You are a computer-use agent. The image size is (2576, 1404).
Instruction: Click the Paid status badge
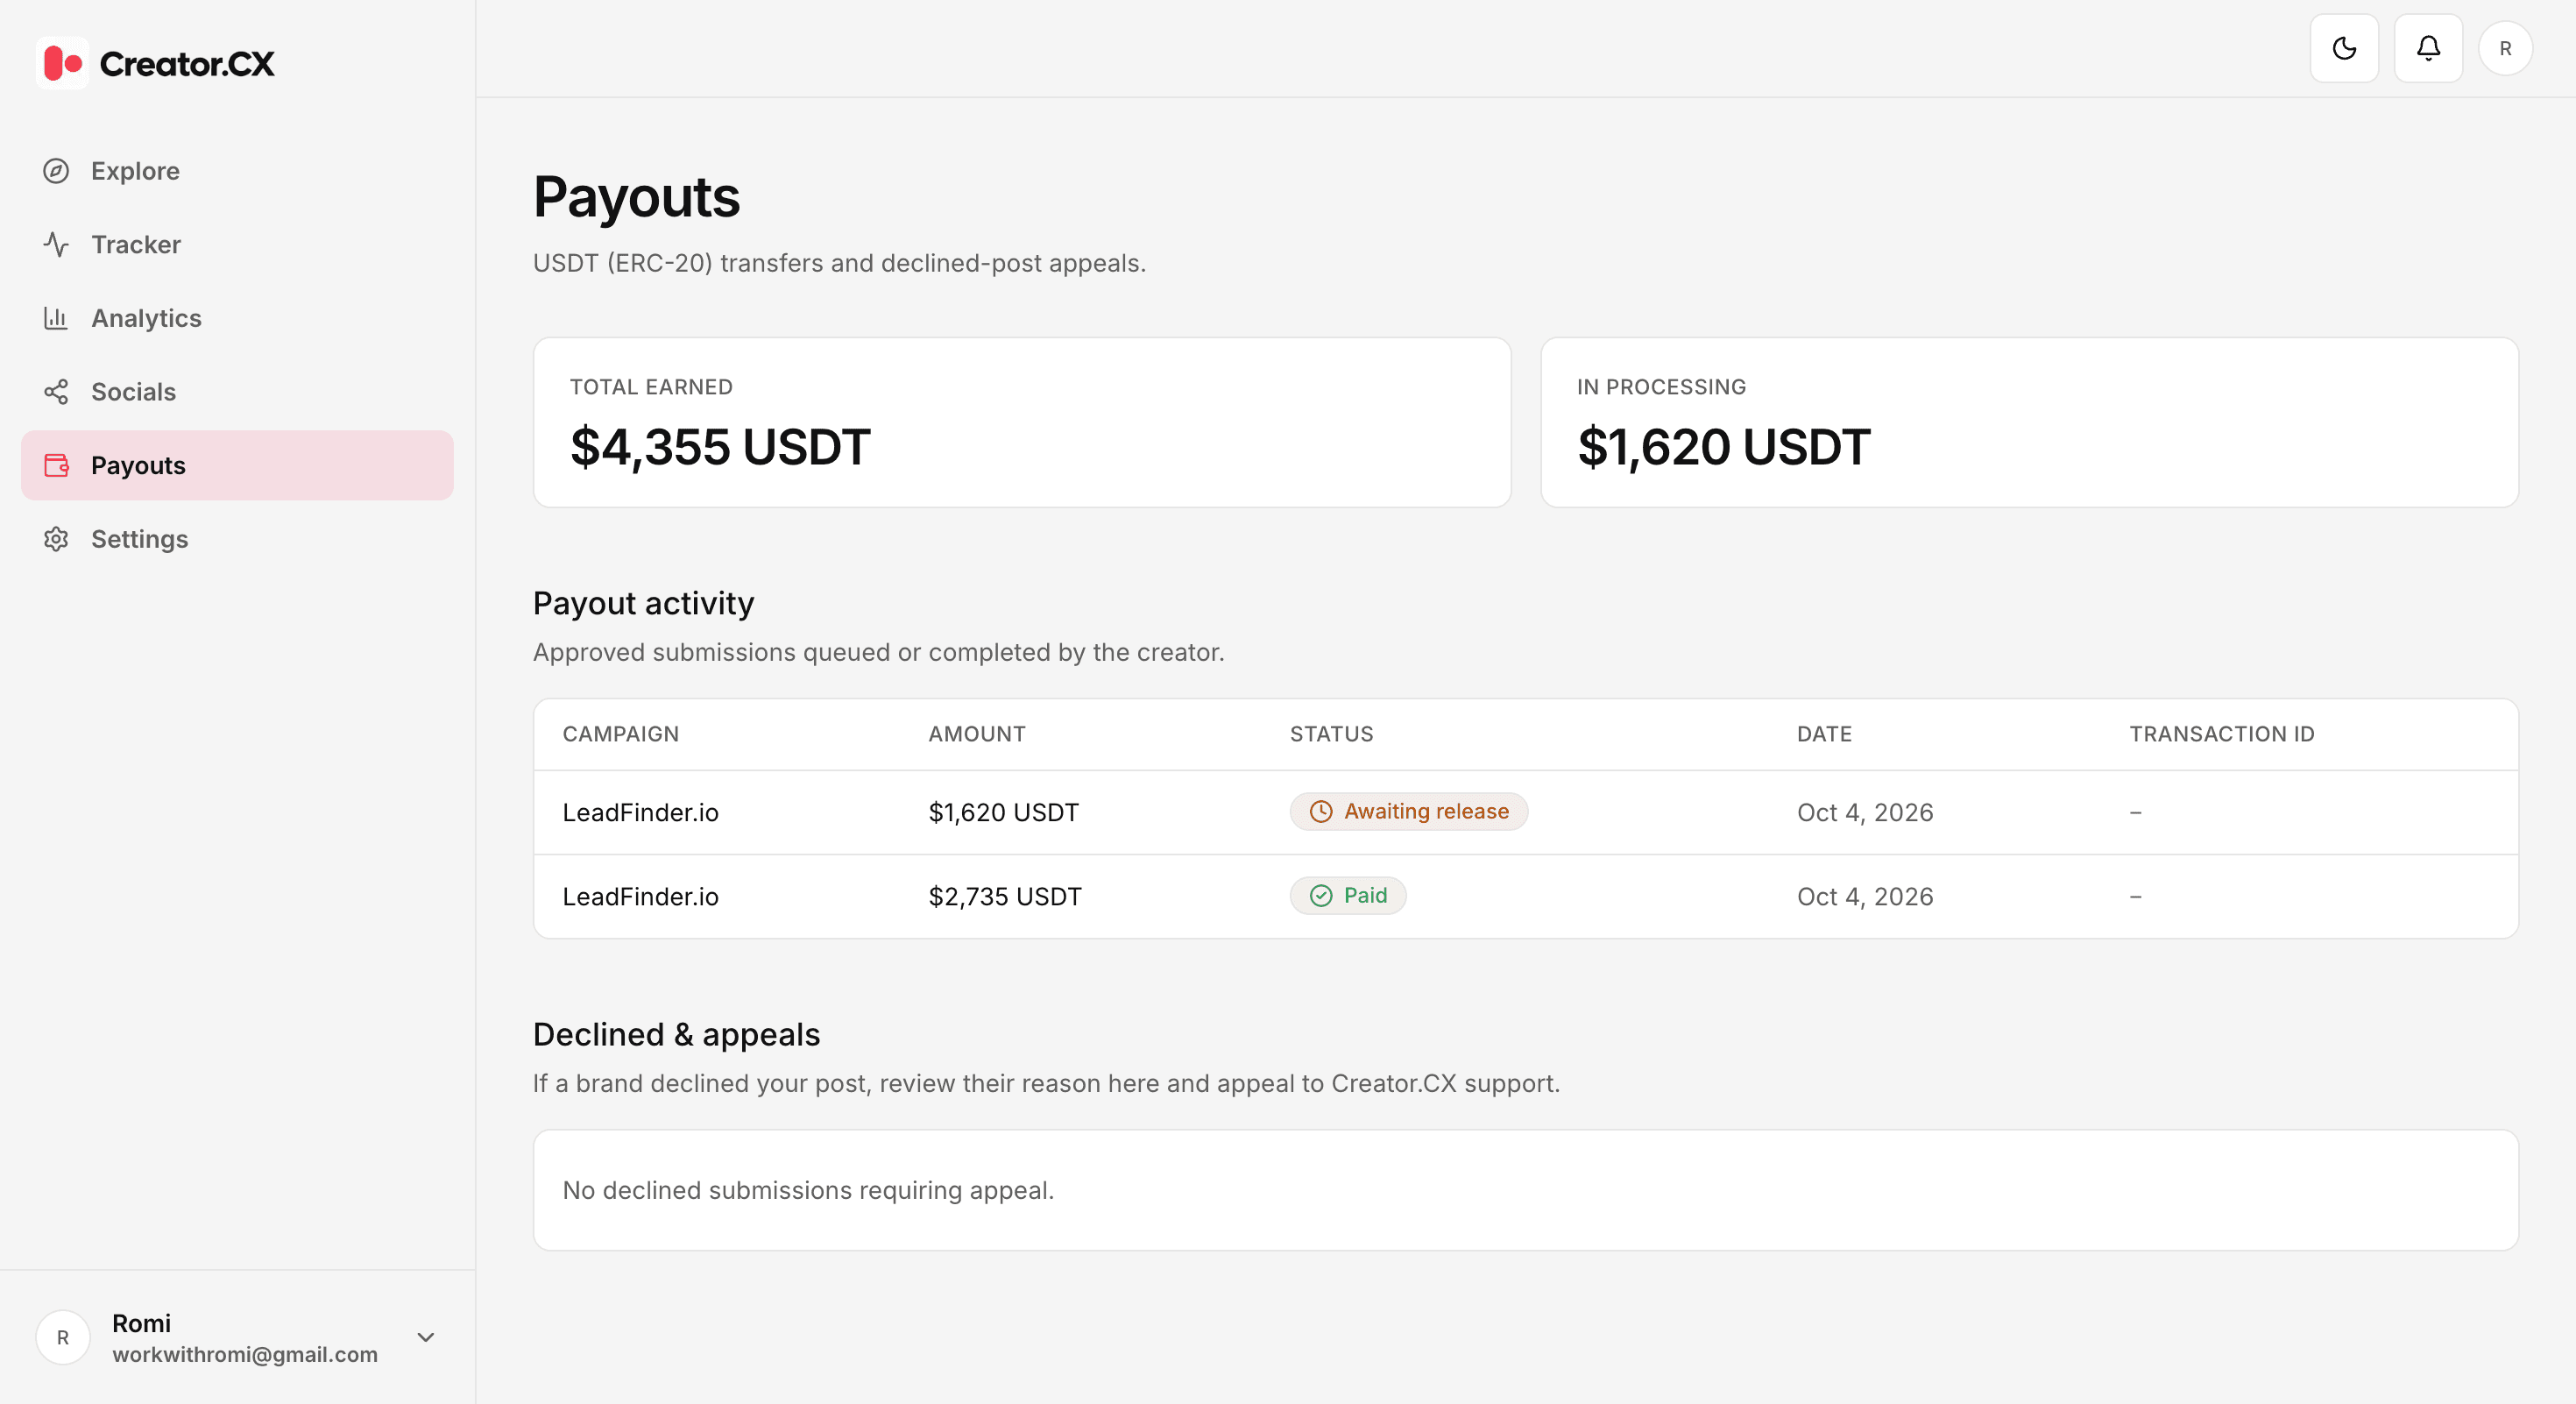(1348, 896)
